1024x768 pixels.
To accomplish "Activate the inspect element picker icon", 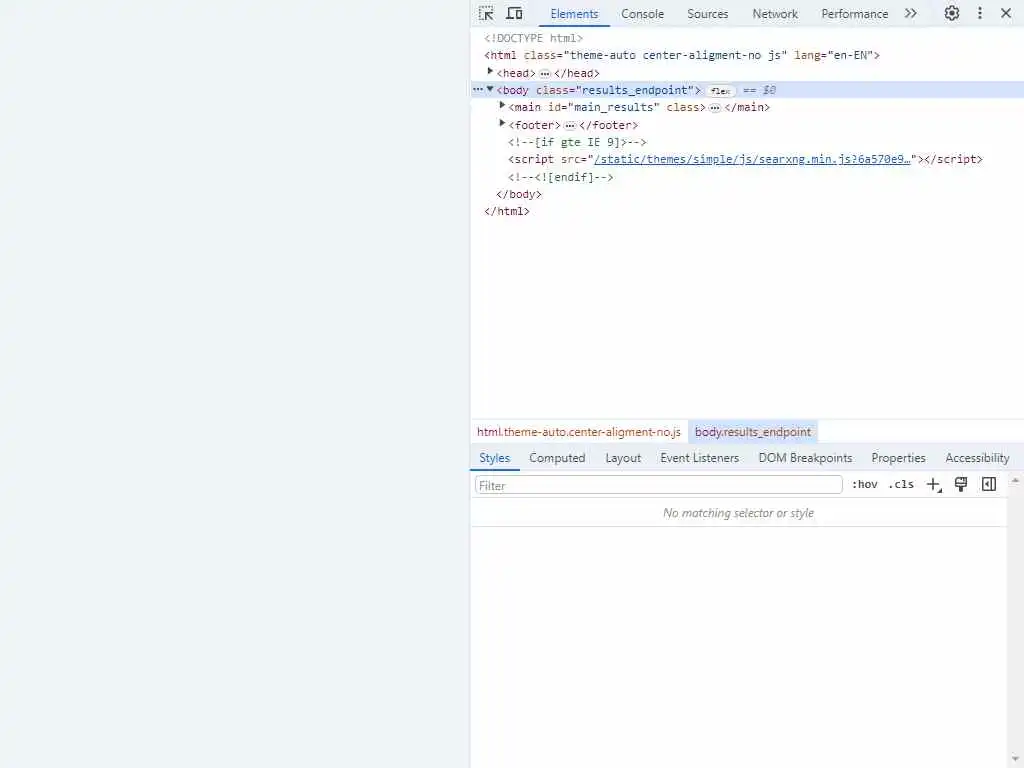I will [486, 14].
